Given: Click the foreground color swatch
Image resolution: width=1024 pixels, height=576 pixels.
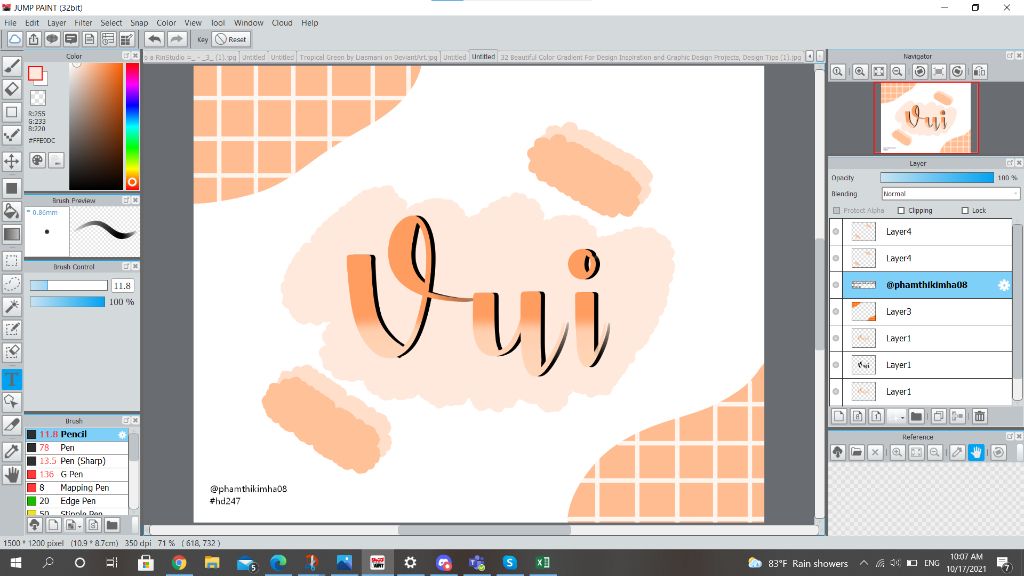Looking at the screenshot, I should pos(35,73).
